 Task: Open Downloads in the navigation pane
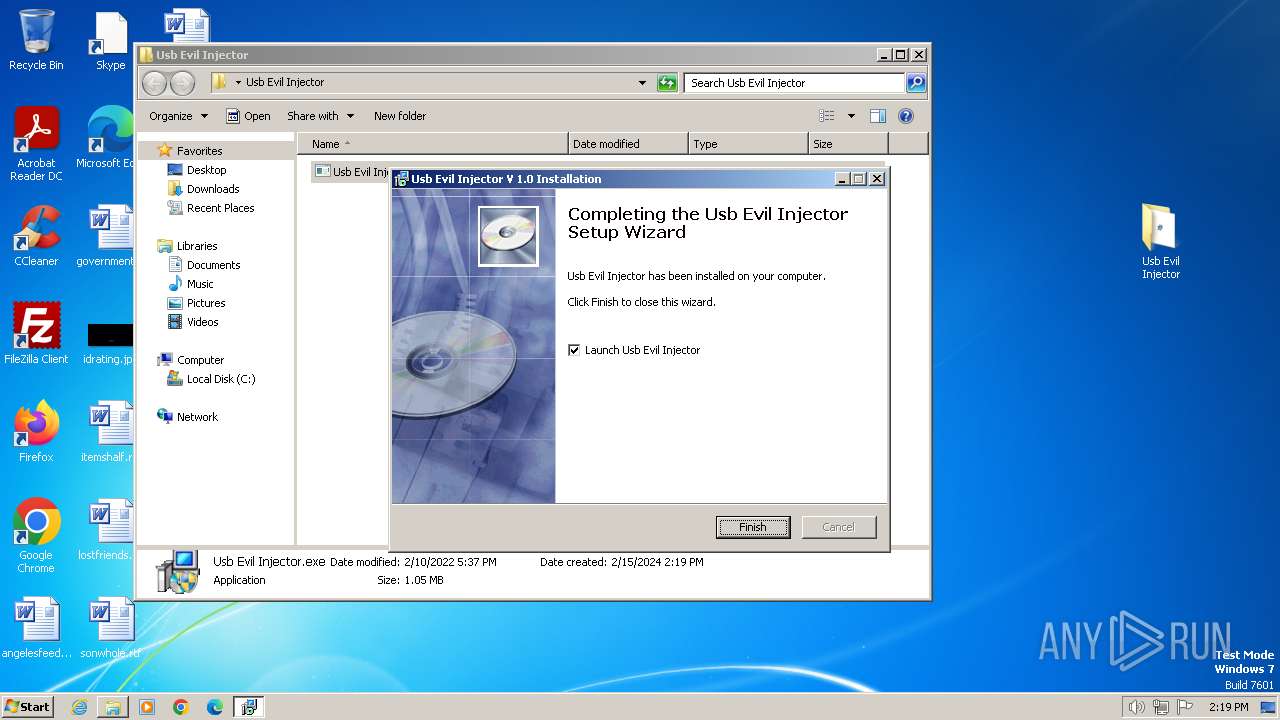[x=212, y=189]
